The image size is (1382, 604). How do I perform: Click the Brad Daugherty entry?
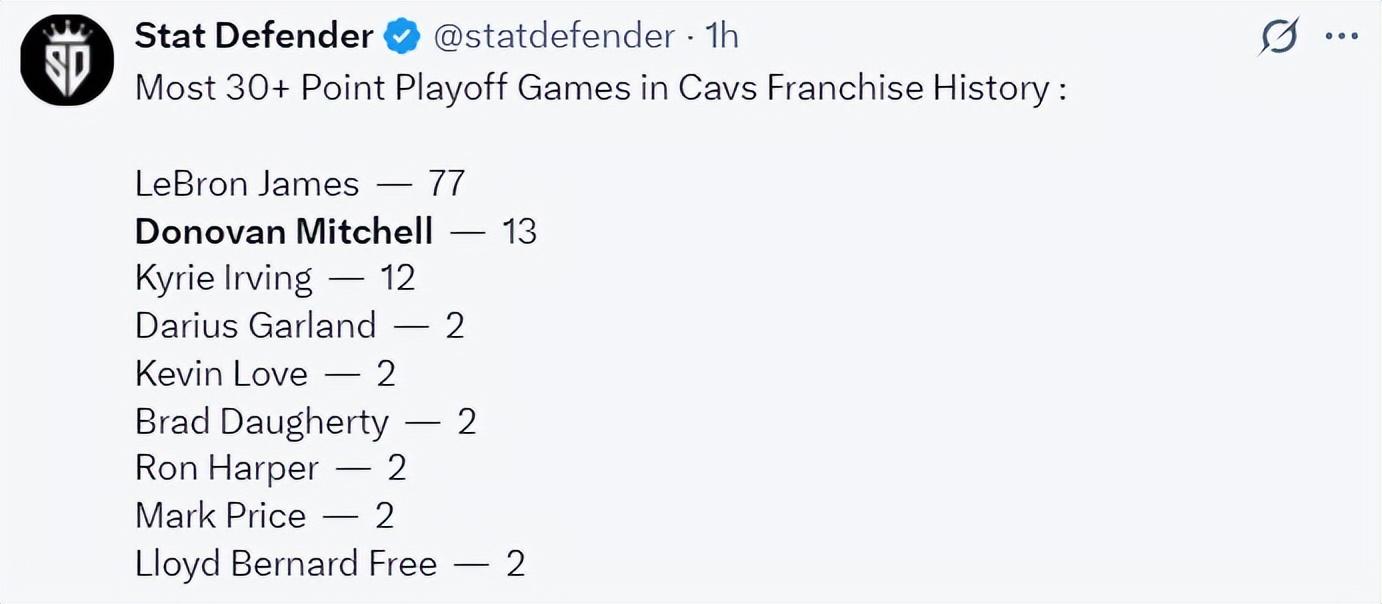(262, 422)
